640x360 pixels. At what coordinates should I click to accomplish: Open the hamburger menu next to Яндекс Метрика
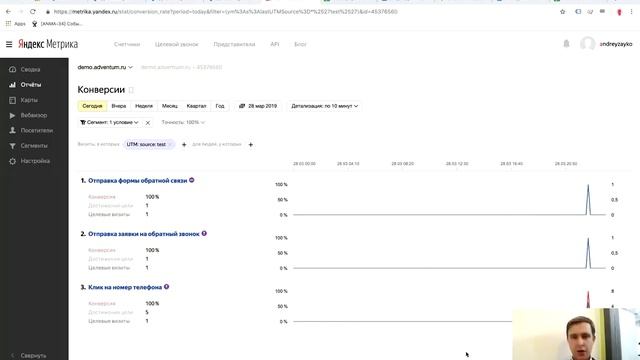(x=9, y=44)
